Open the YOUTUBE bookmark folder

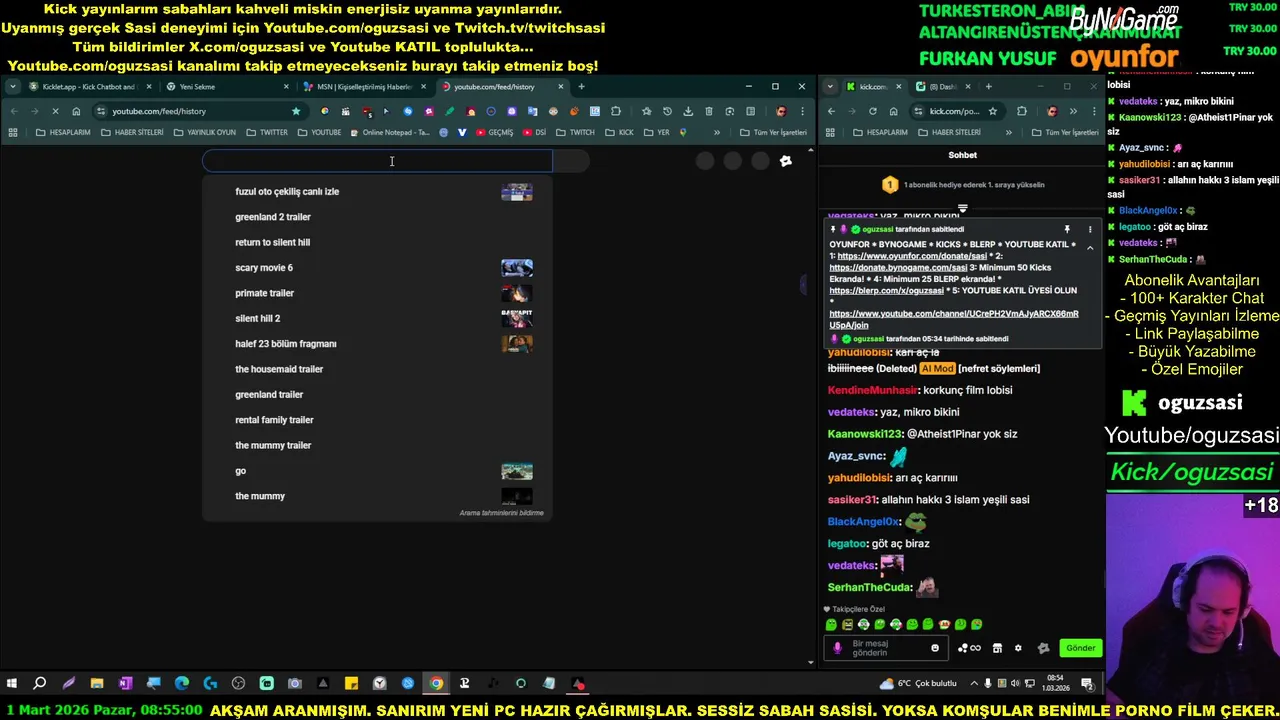tap(320, 132)
